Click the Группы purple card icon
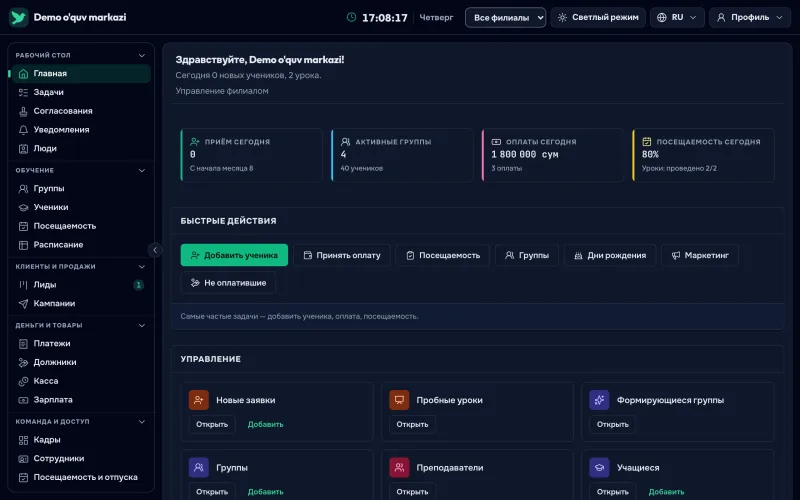Screen dimensions: 800x500 click(x=198, y=467)
